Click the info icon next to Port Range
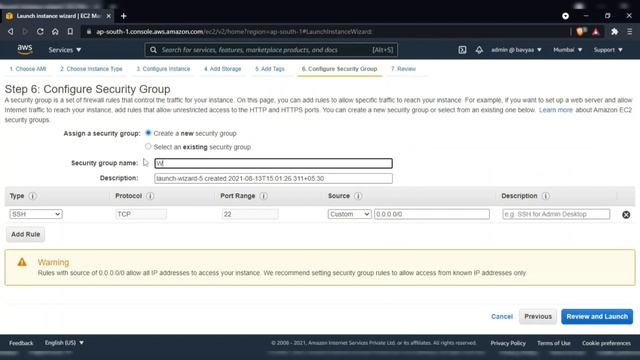The height and width of the screenshot is (360, 640). (264, 196)
